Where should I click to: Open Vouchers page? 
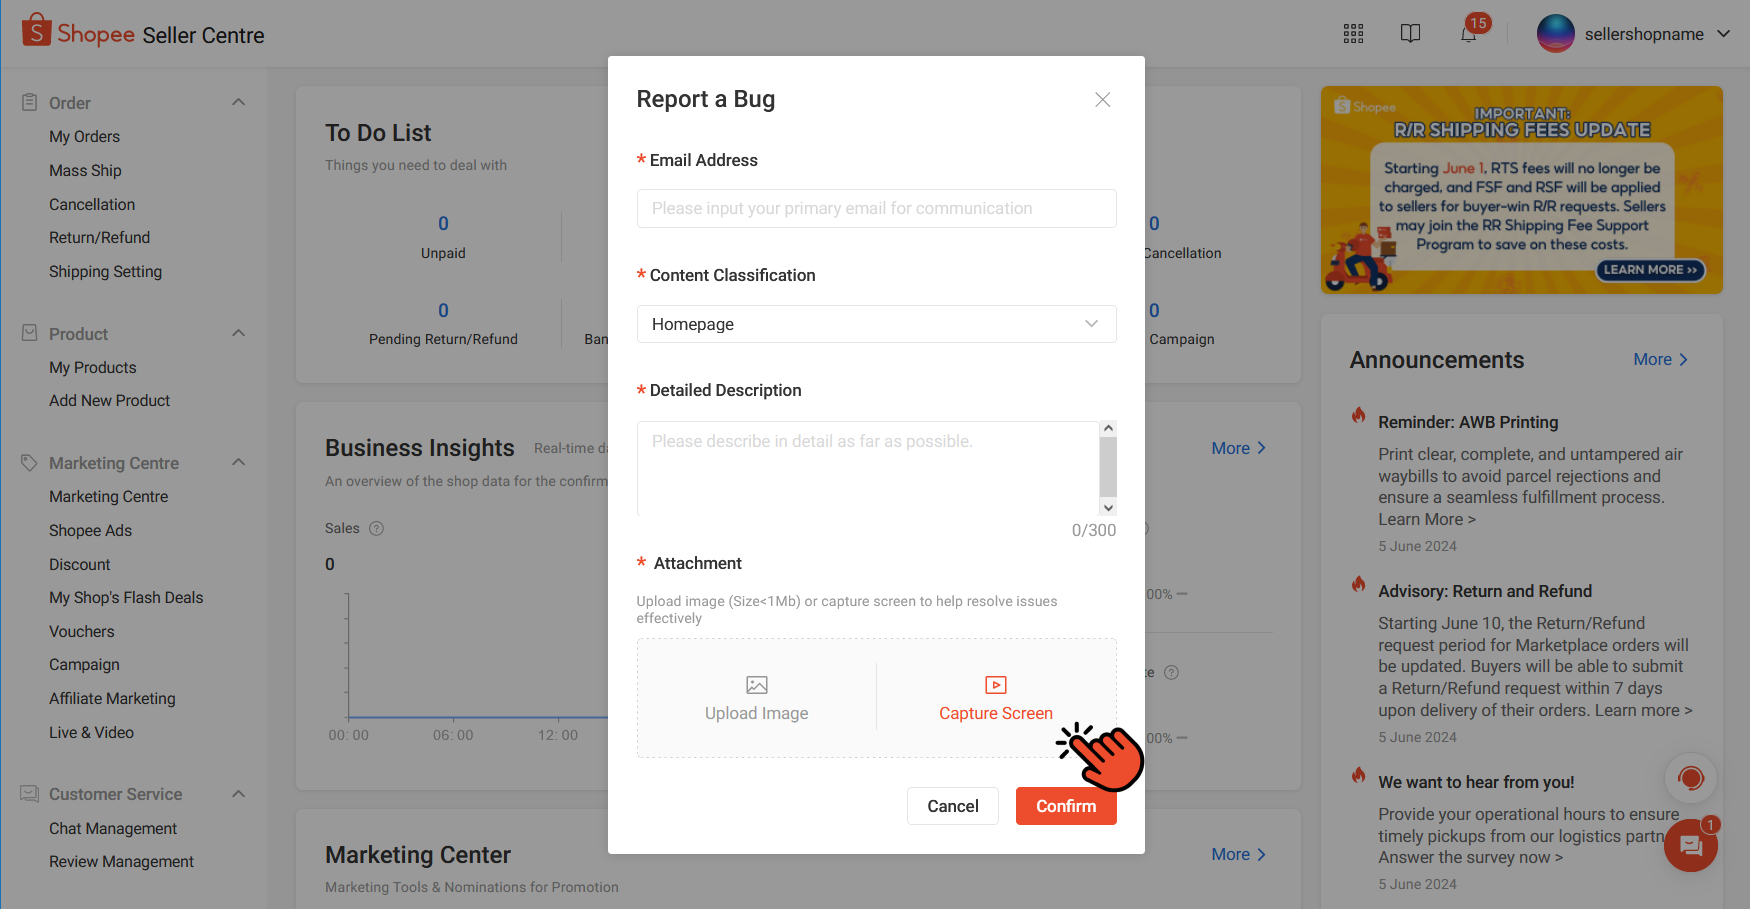(x=81, y=632)
